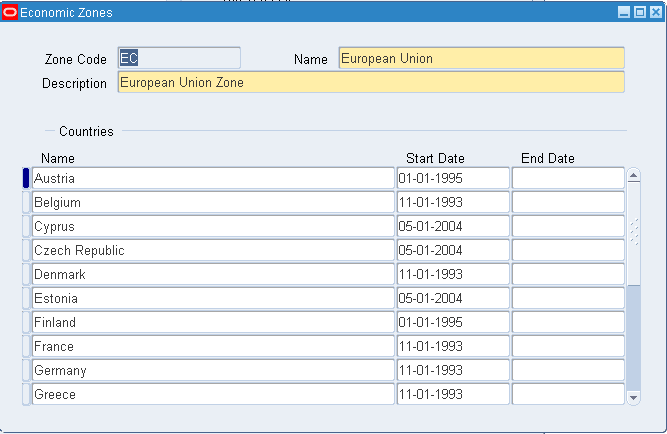
Task: Click the countries list scrollbar thumb
Action: click(633, 232)
